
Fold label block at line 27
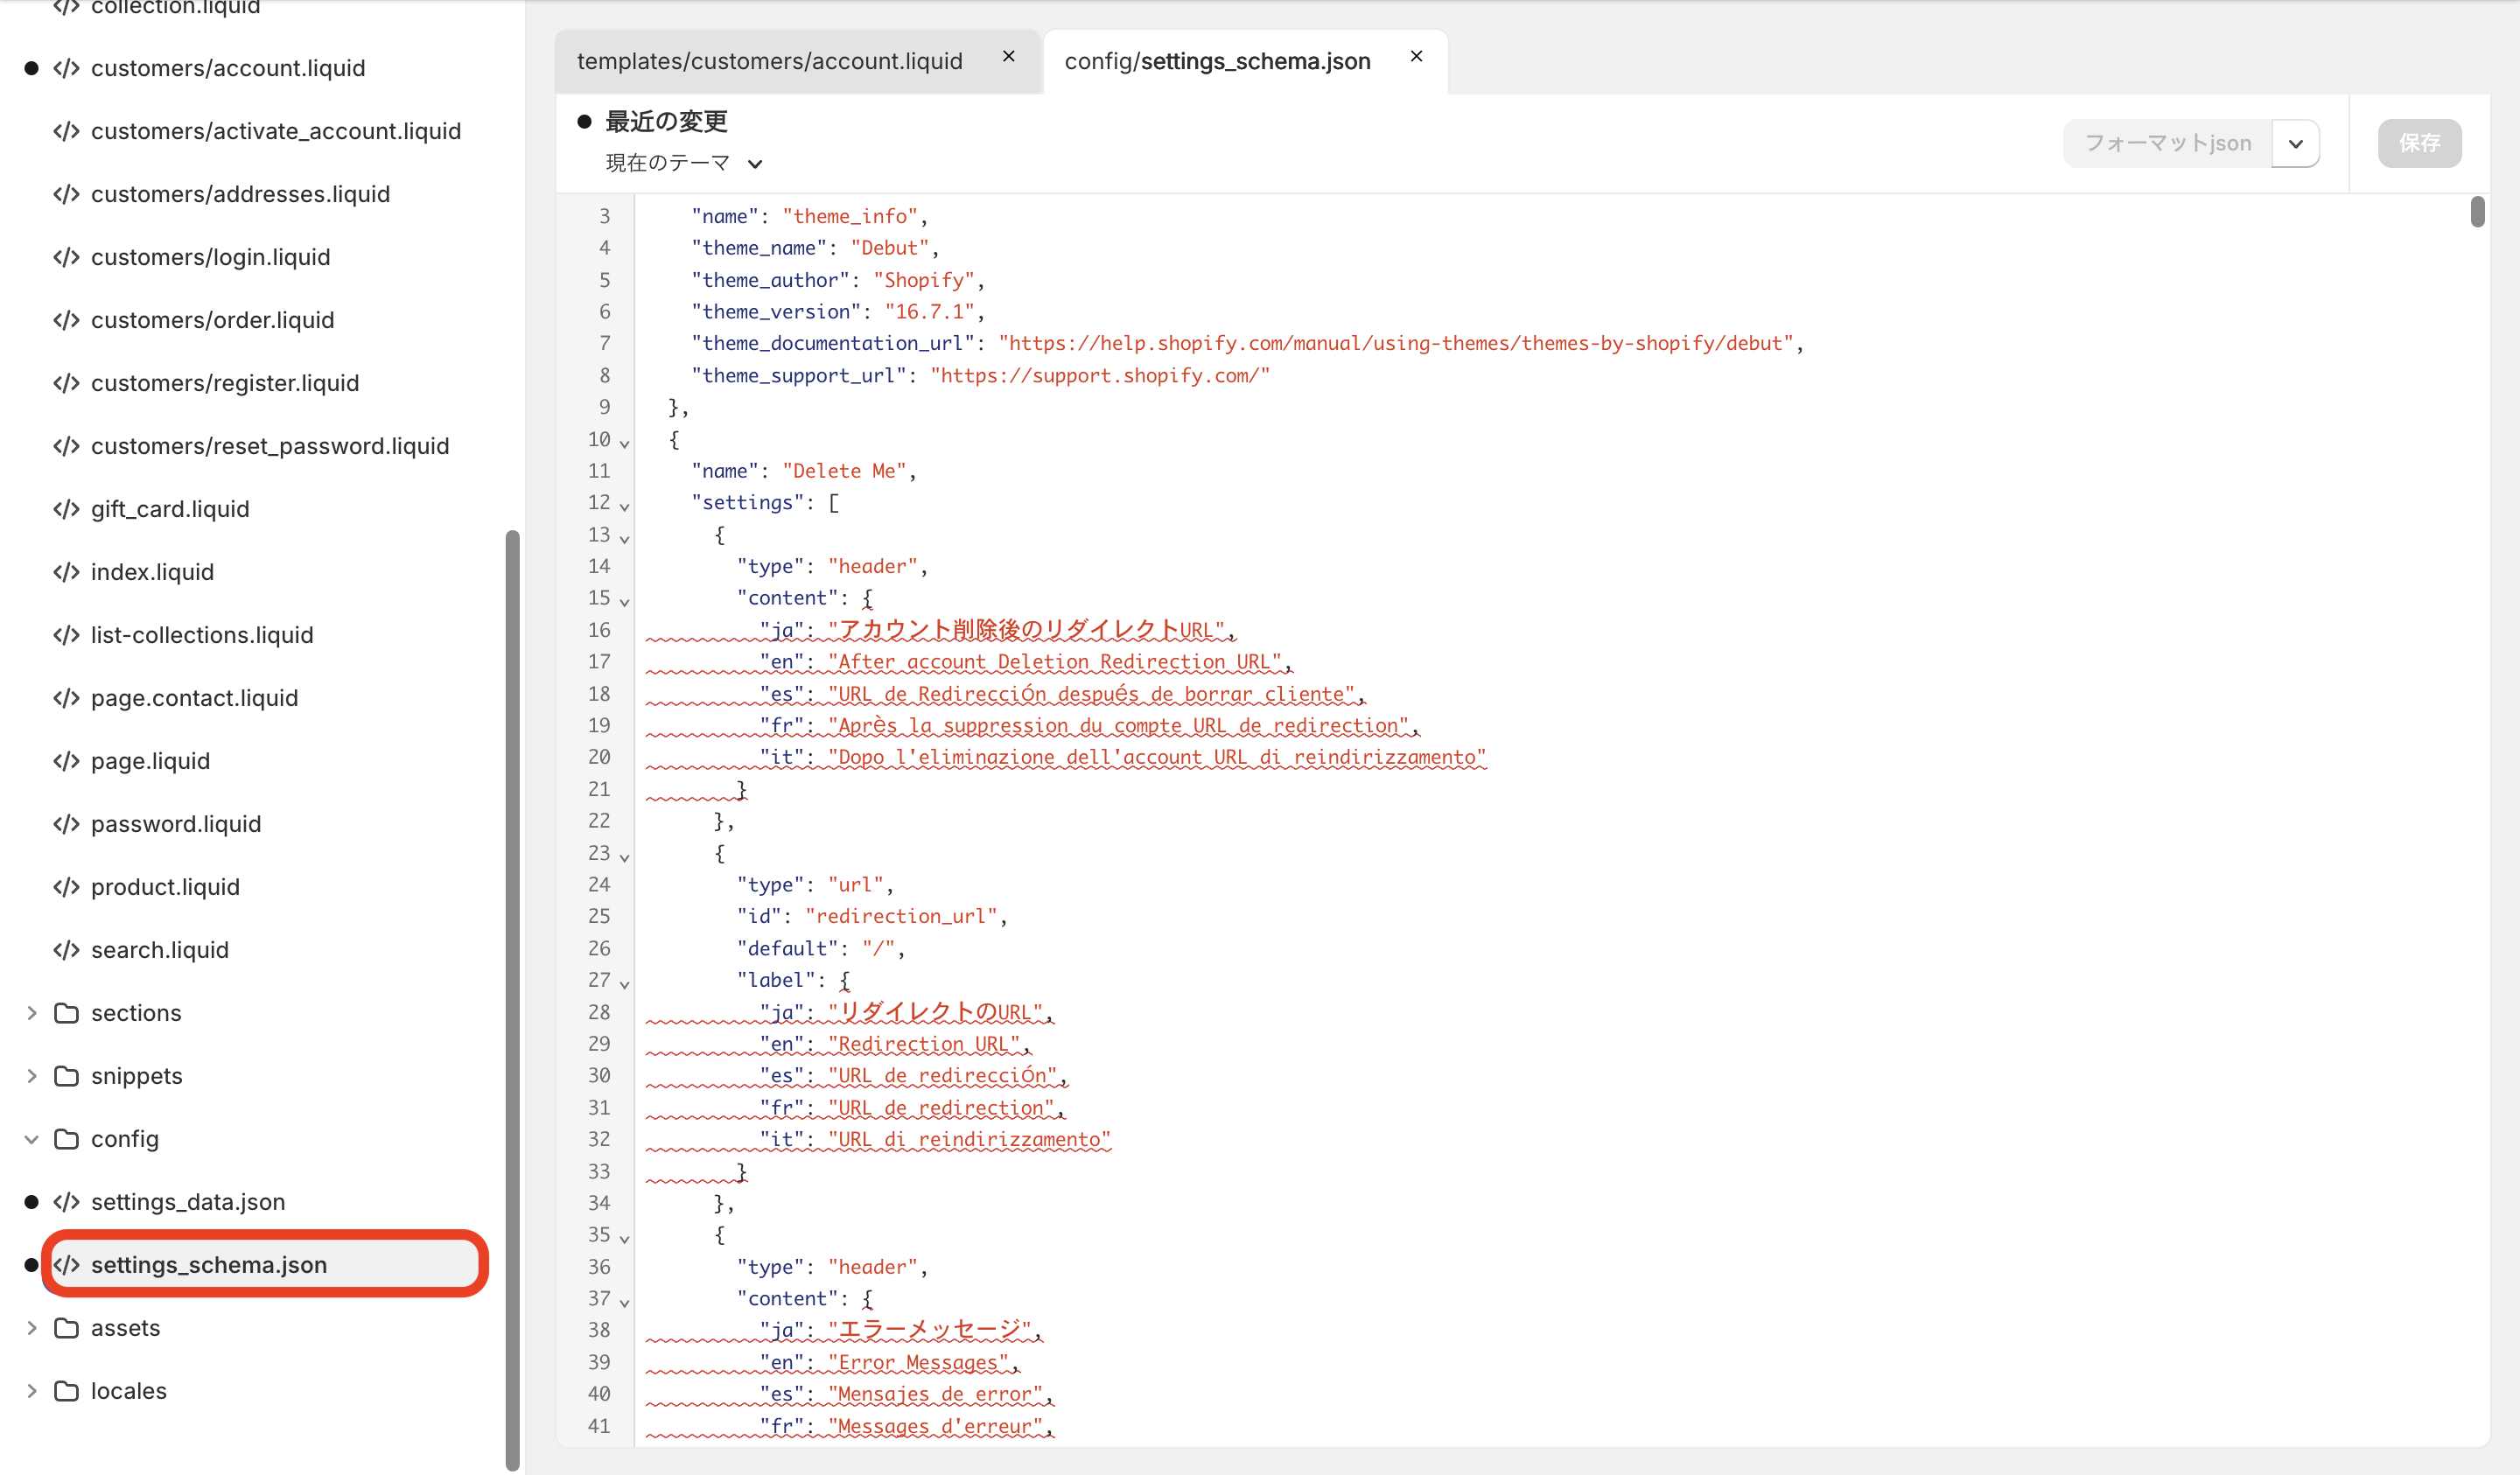pos(624,983)
